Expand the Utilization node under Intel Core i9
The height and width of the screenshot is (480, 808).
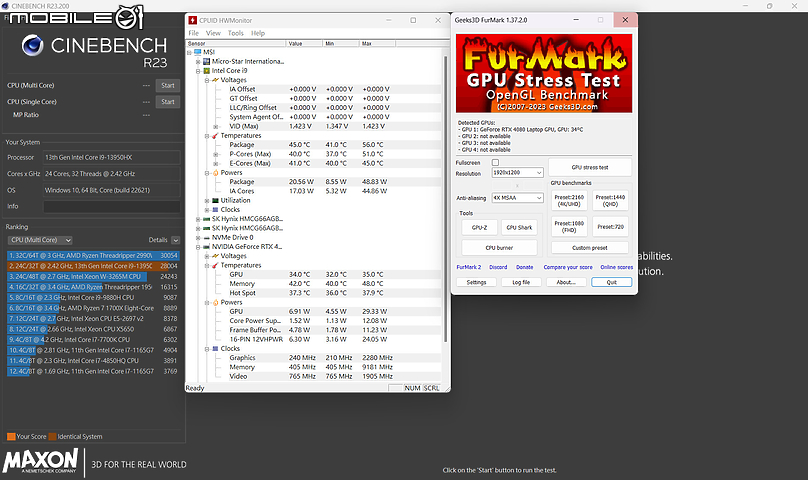tap(207, 201)
